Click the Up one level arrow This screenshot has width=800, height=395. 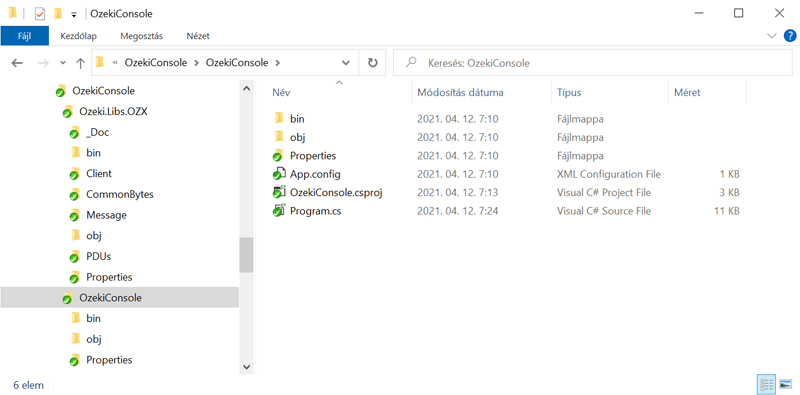(80, 63)
